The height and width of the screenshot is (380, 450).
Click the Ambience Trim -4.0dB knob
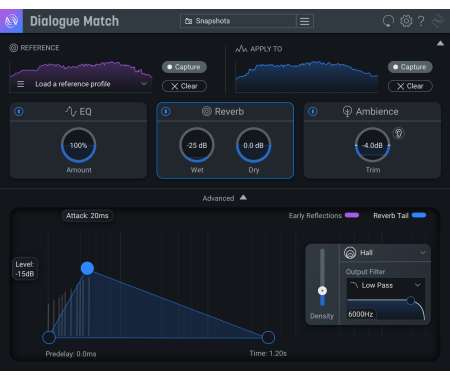click(x=373, y=145)
